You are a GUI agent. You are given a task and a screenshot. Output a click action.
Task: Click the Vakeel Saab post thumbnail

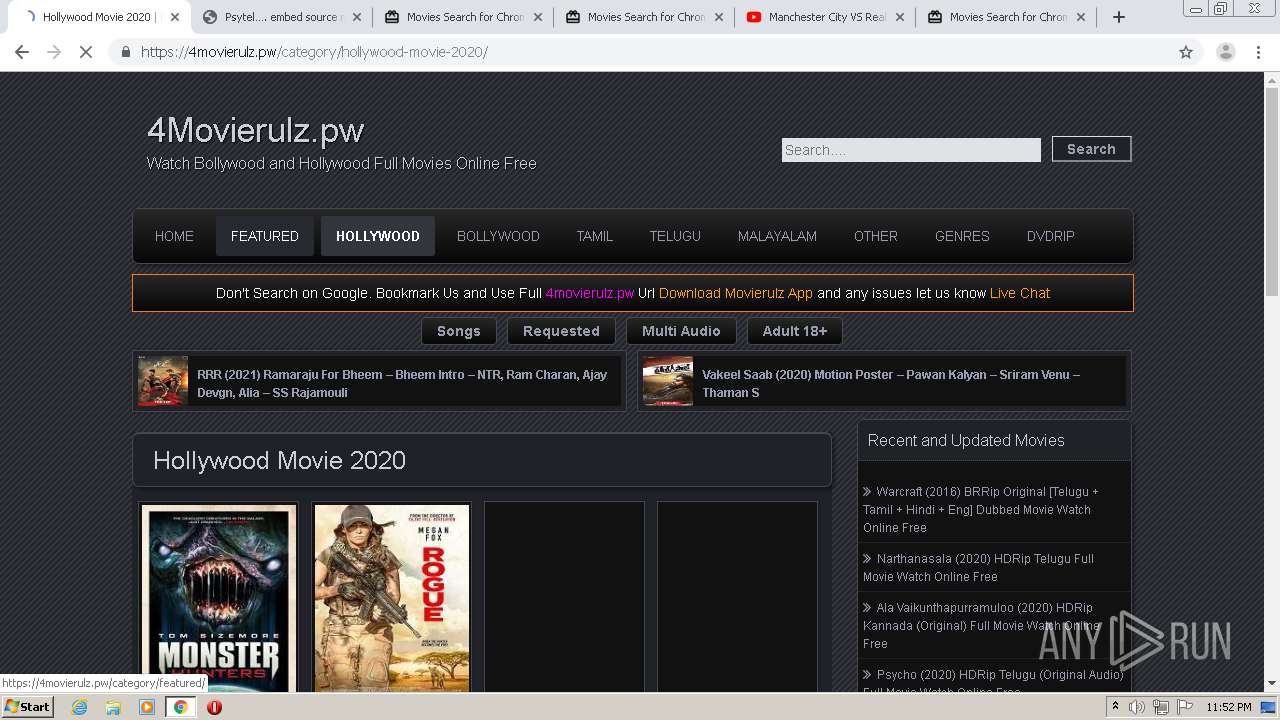pyautogui.click(x=668, y=381)
